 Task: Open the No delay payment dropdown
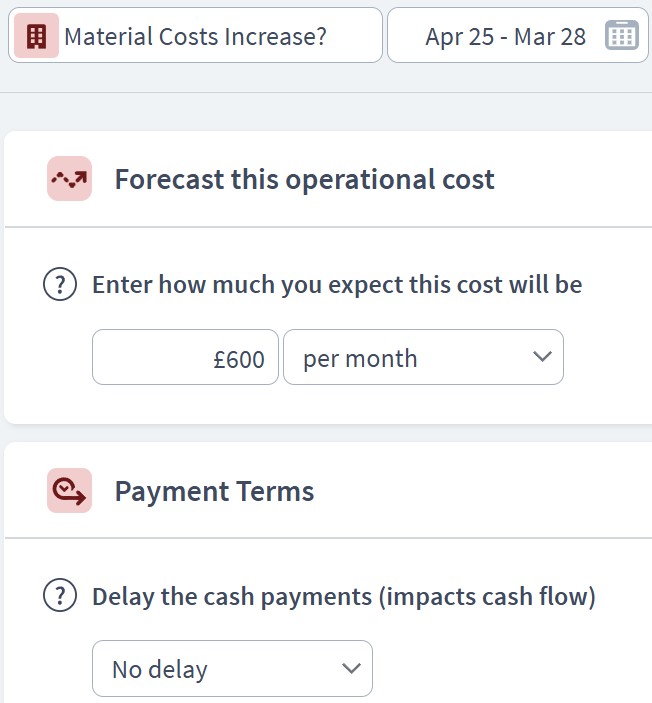pos(232,668)
